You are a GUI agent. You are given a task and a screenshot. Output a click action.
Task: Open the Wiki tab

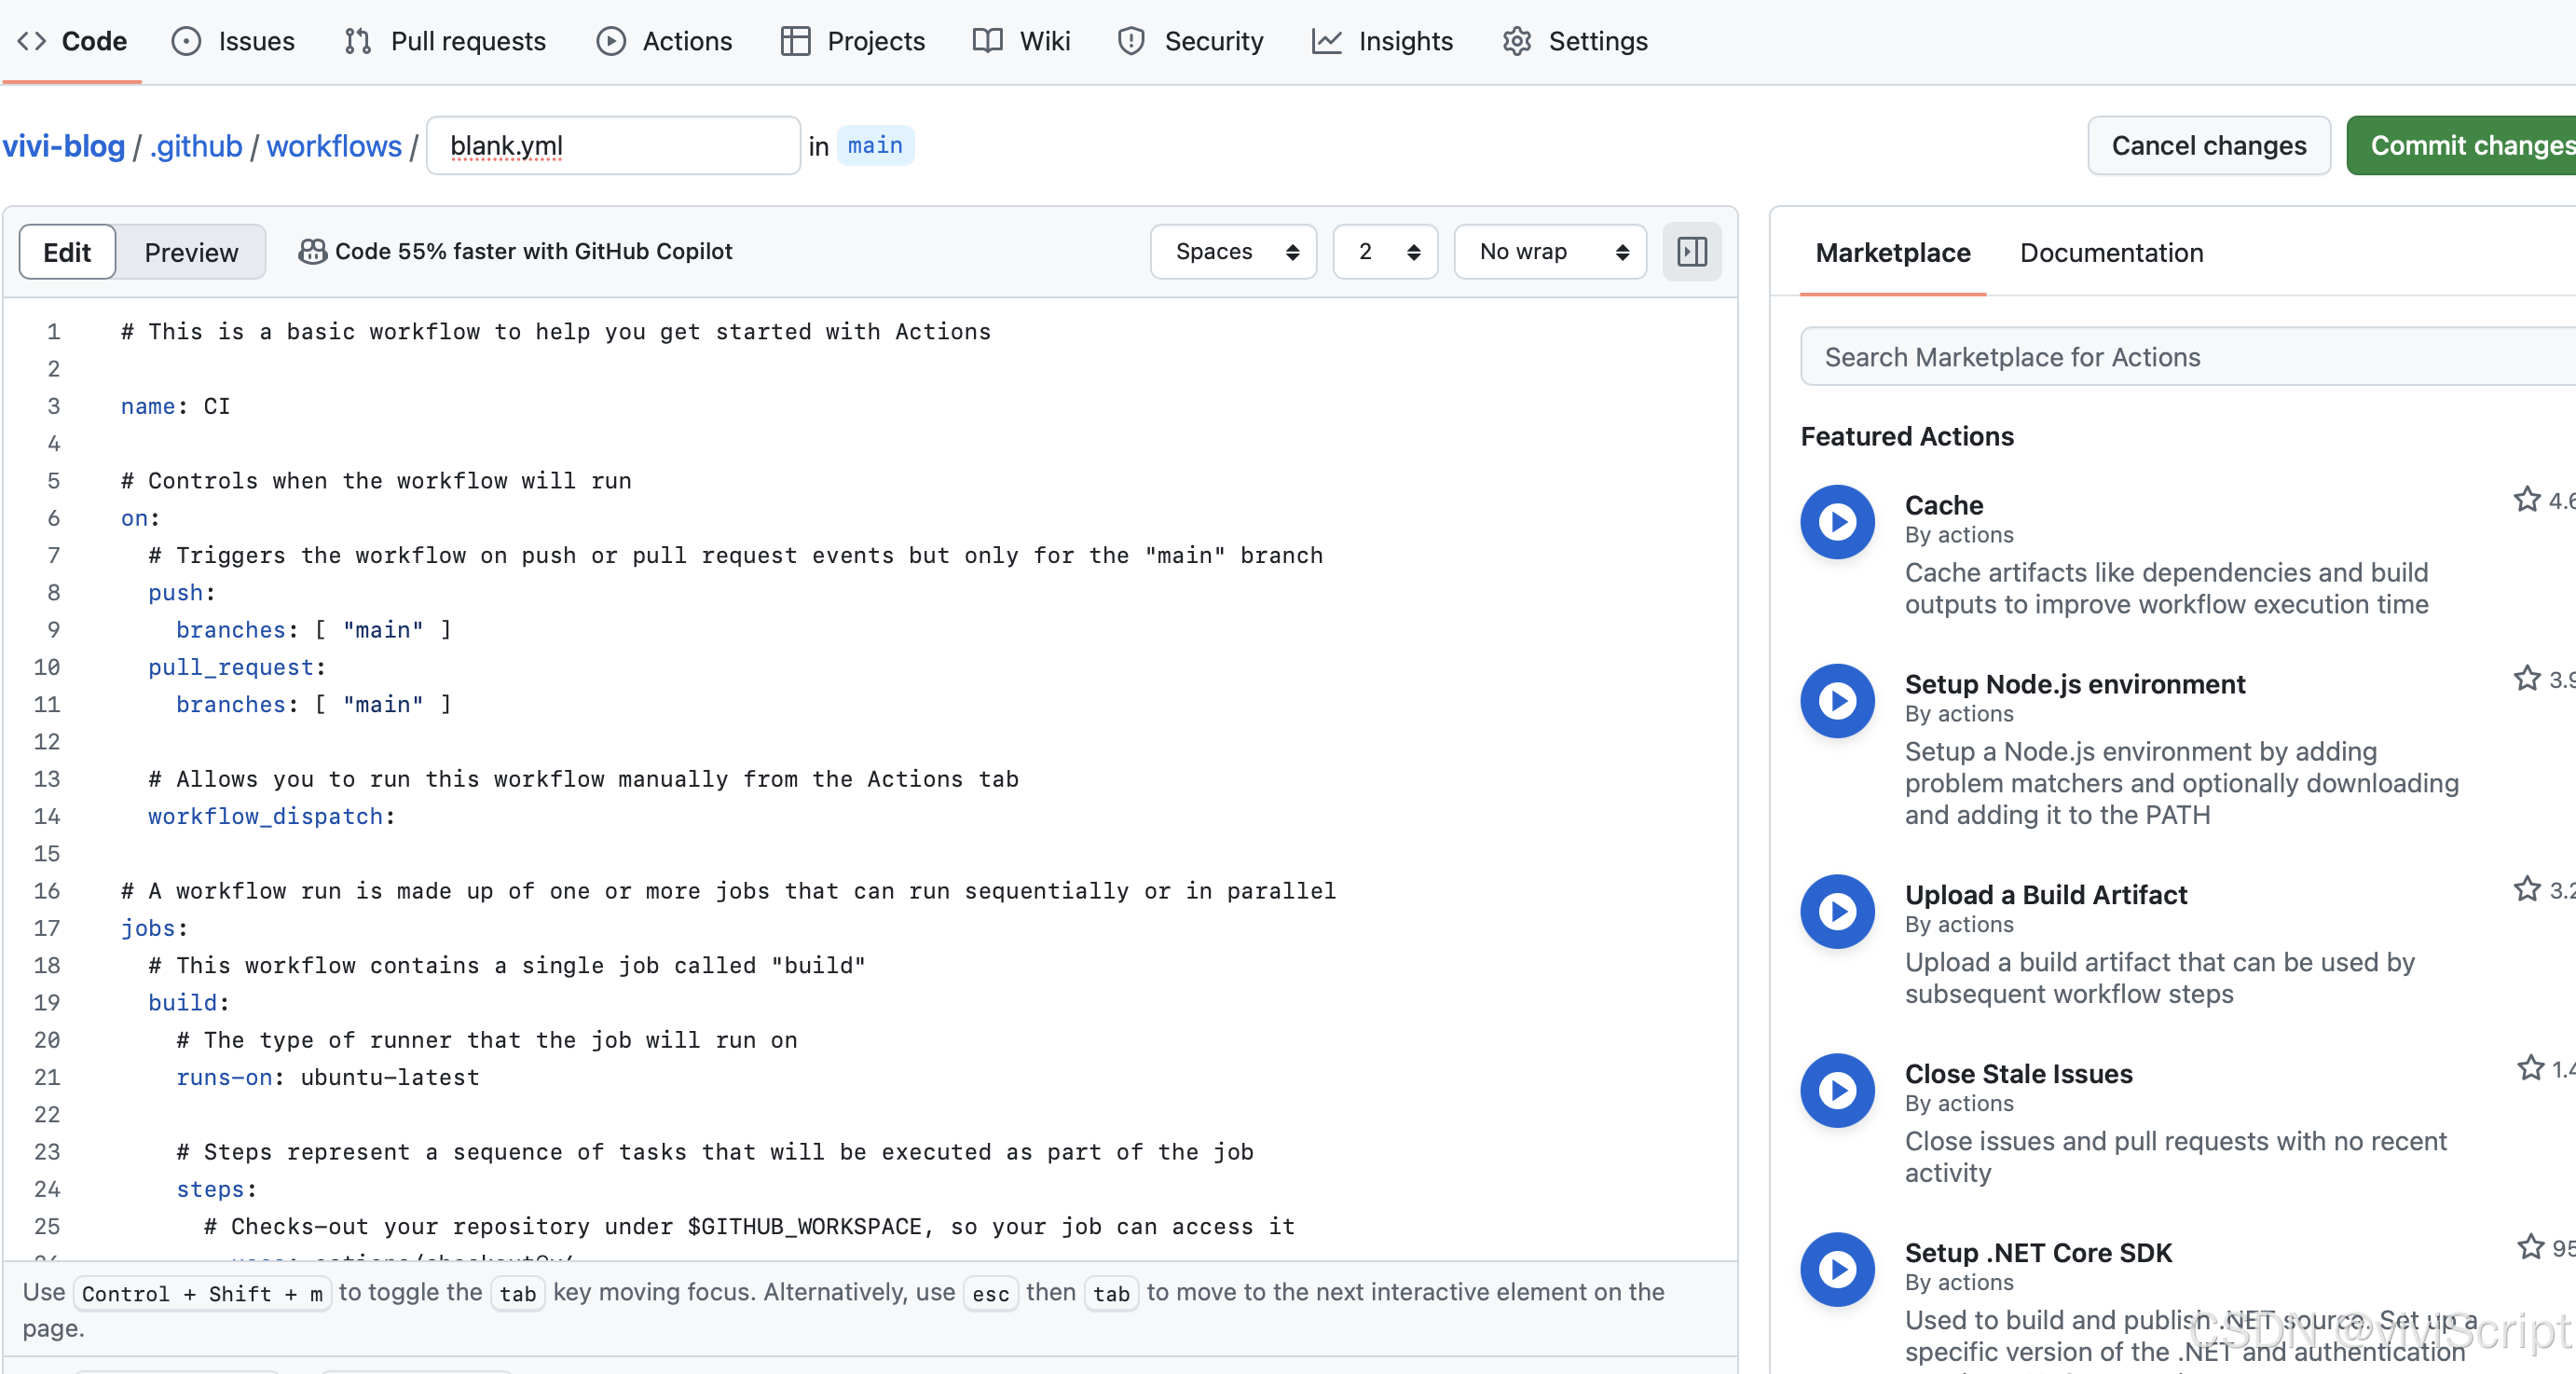pyautogui.click(x=1021, y=41)
